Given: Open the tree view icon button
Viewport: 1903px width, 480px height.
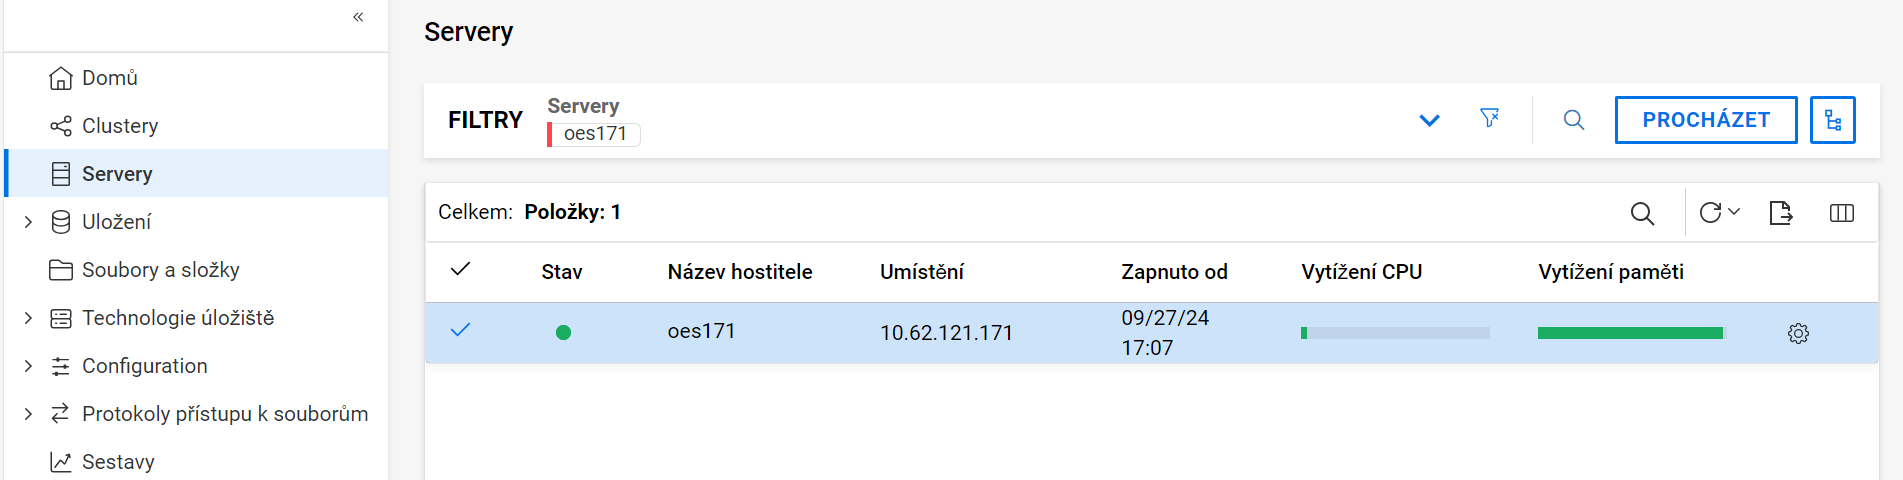Looking at the screenshot, I should pos(1832,120).
